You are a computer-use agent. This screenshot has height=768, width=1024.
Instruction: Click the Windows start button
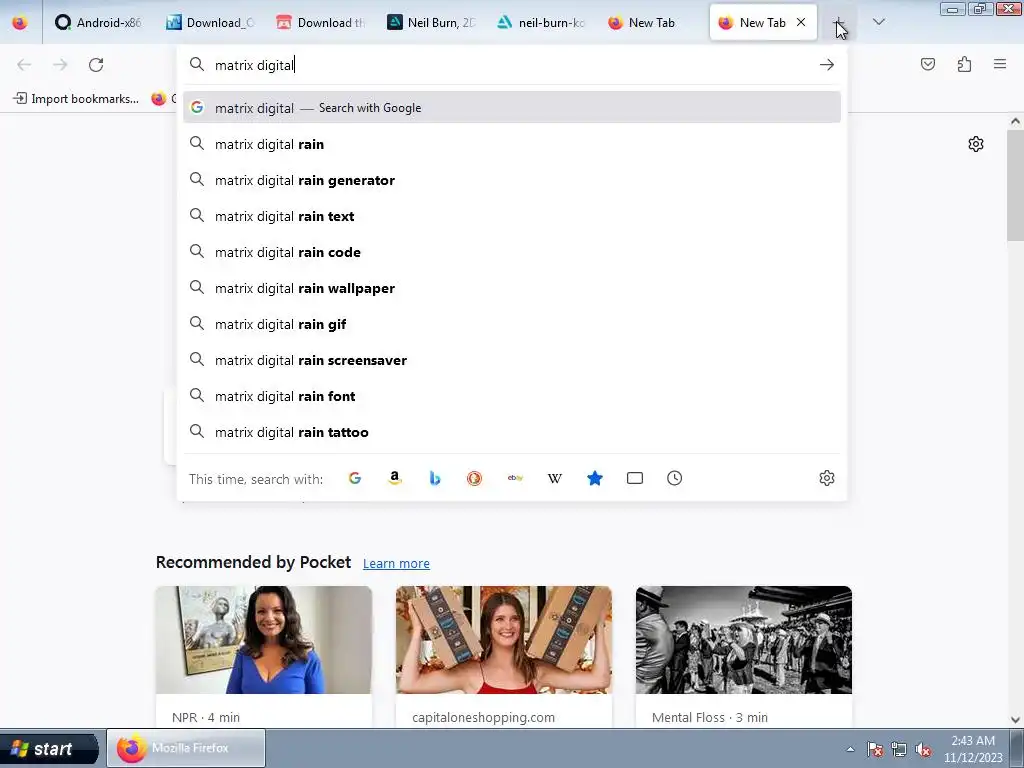49,748
